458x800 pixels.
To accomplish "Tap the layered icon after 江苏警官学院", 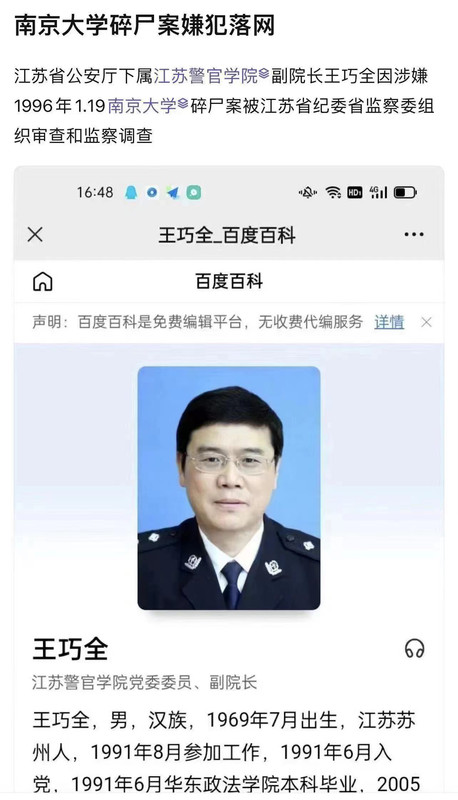I will (x=264, y=75).
